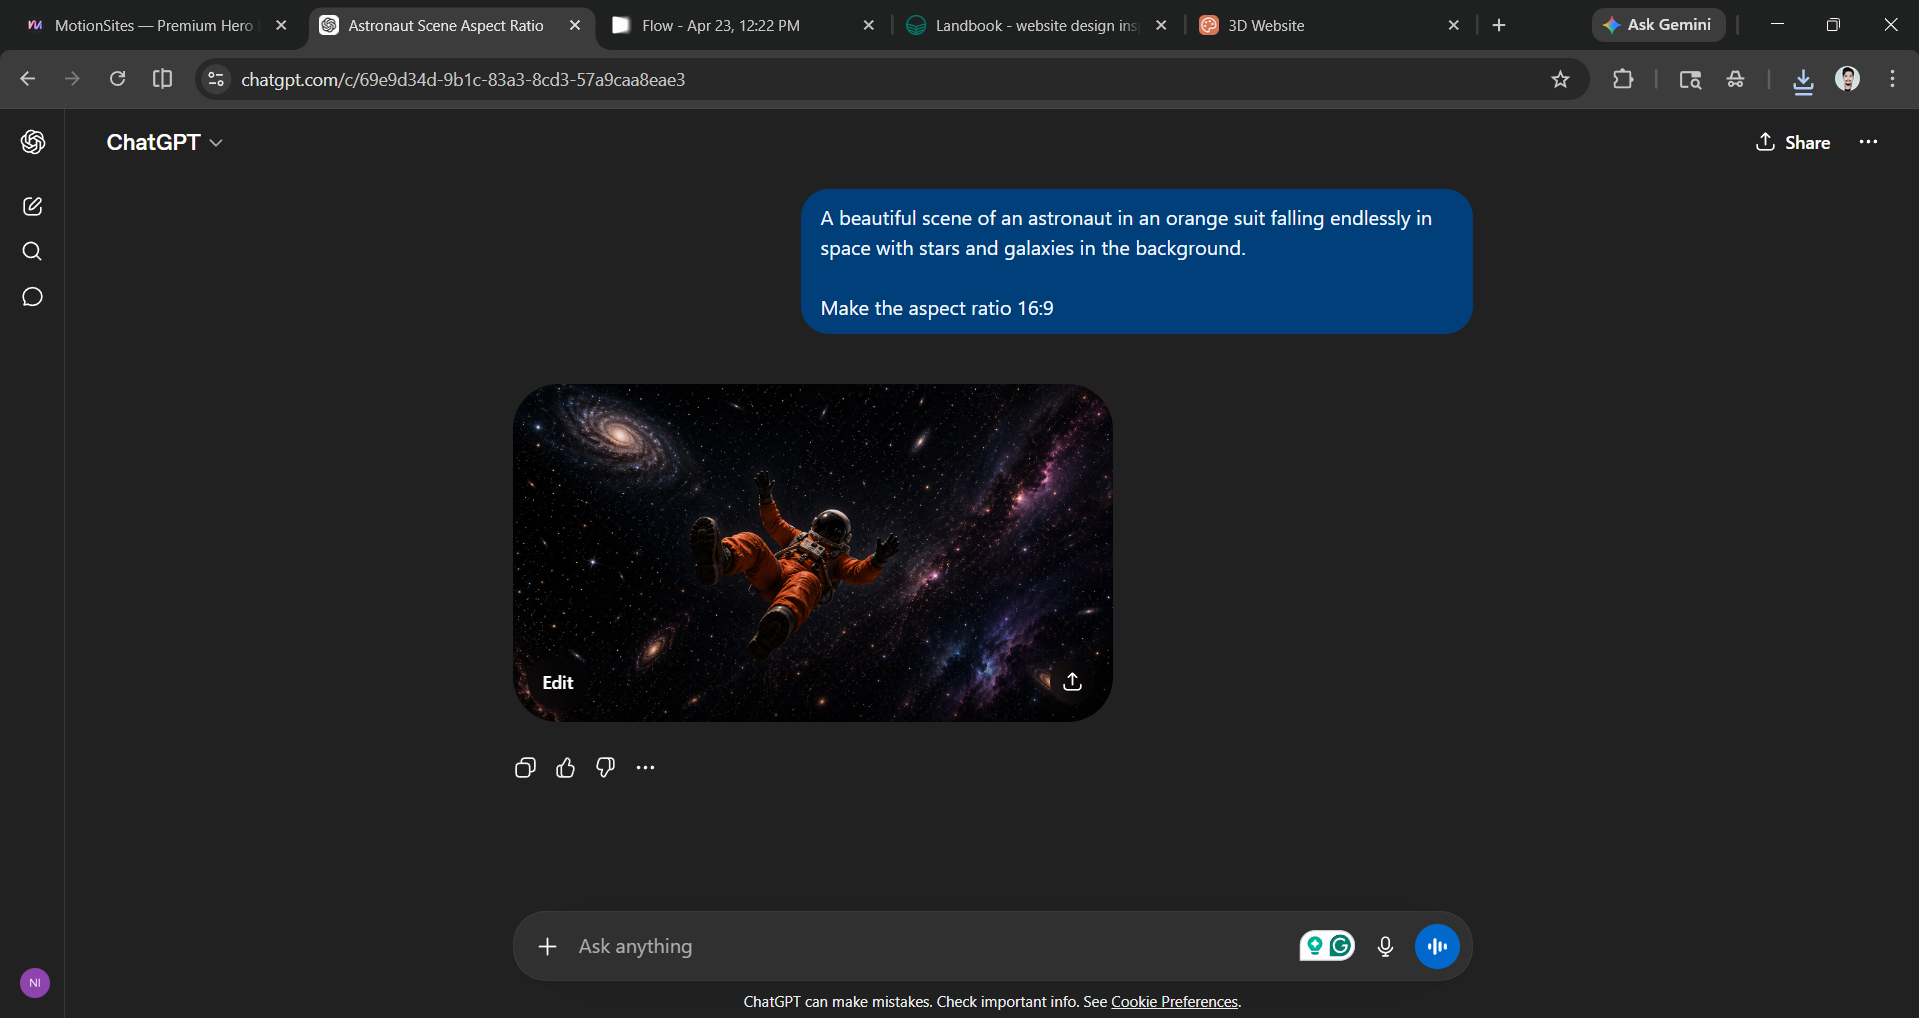Switch to the 3D Website tab

(x=1265, y=25)
